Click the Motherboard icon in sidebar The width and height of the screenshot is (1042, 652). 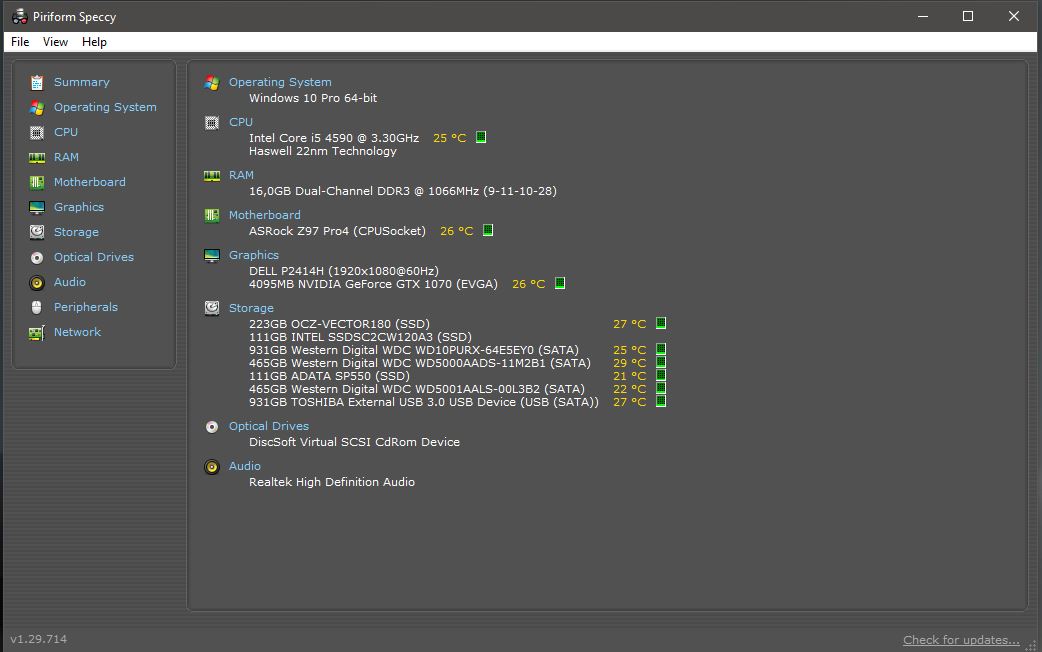tap(37, 182)
